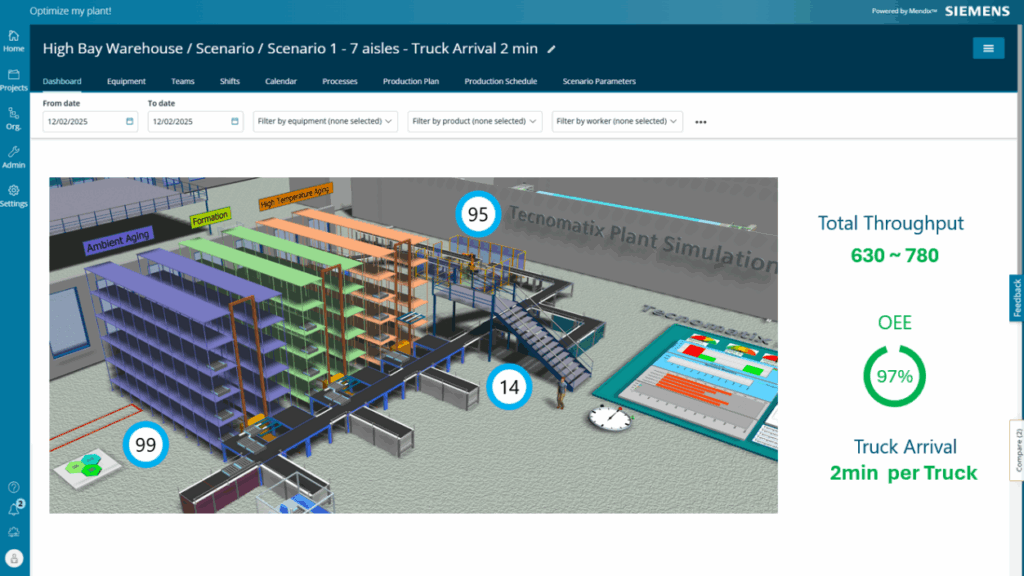Click the hamburger menu button
This screenshot has width=1024, height=576.
[988, 48]
